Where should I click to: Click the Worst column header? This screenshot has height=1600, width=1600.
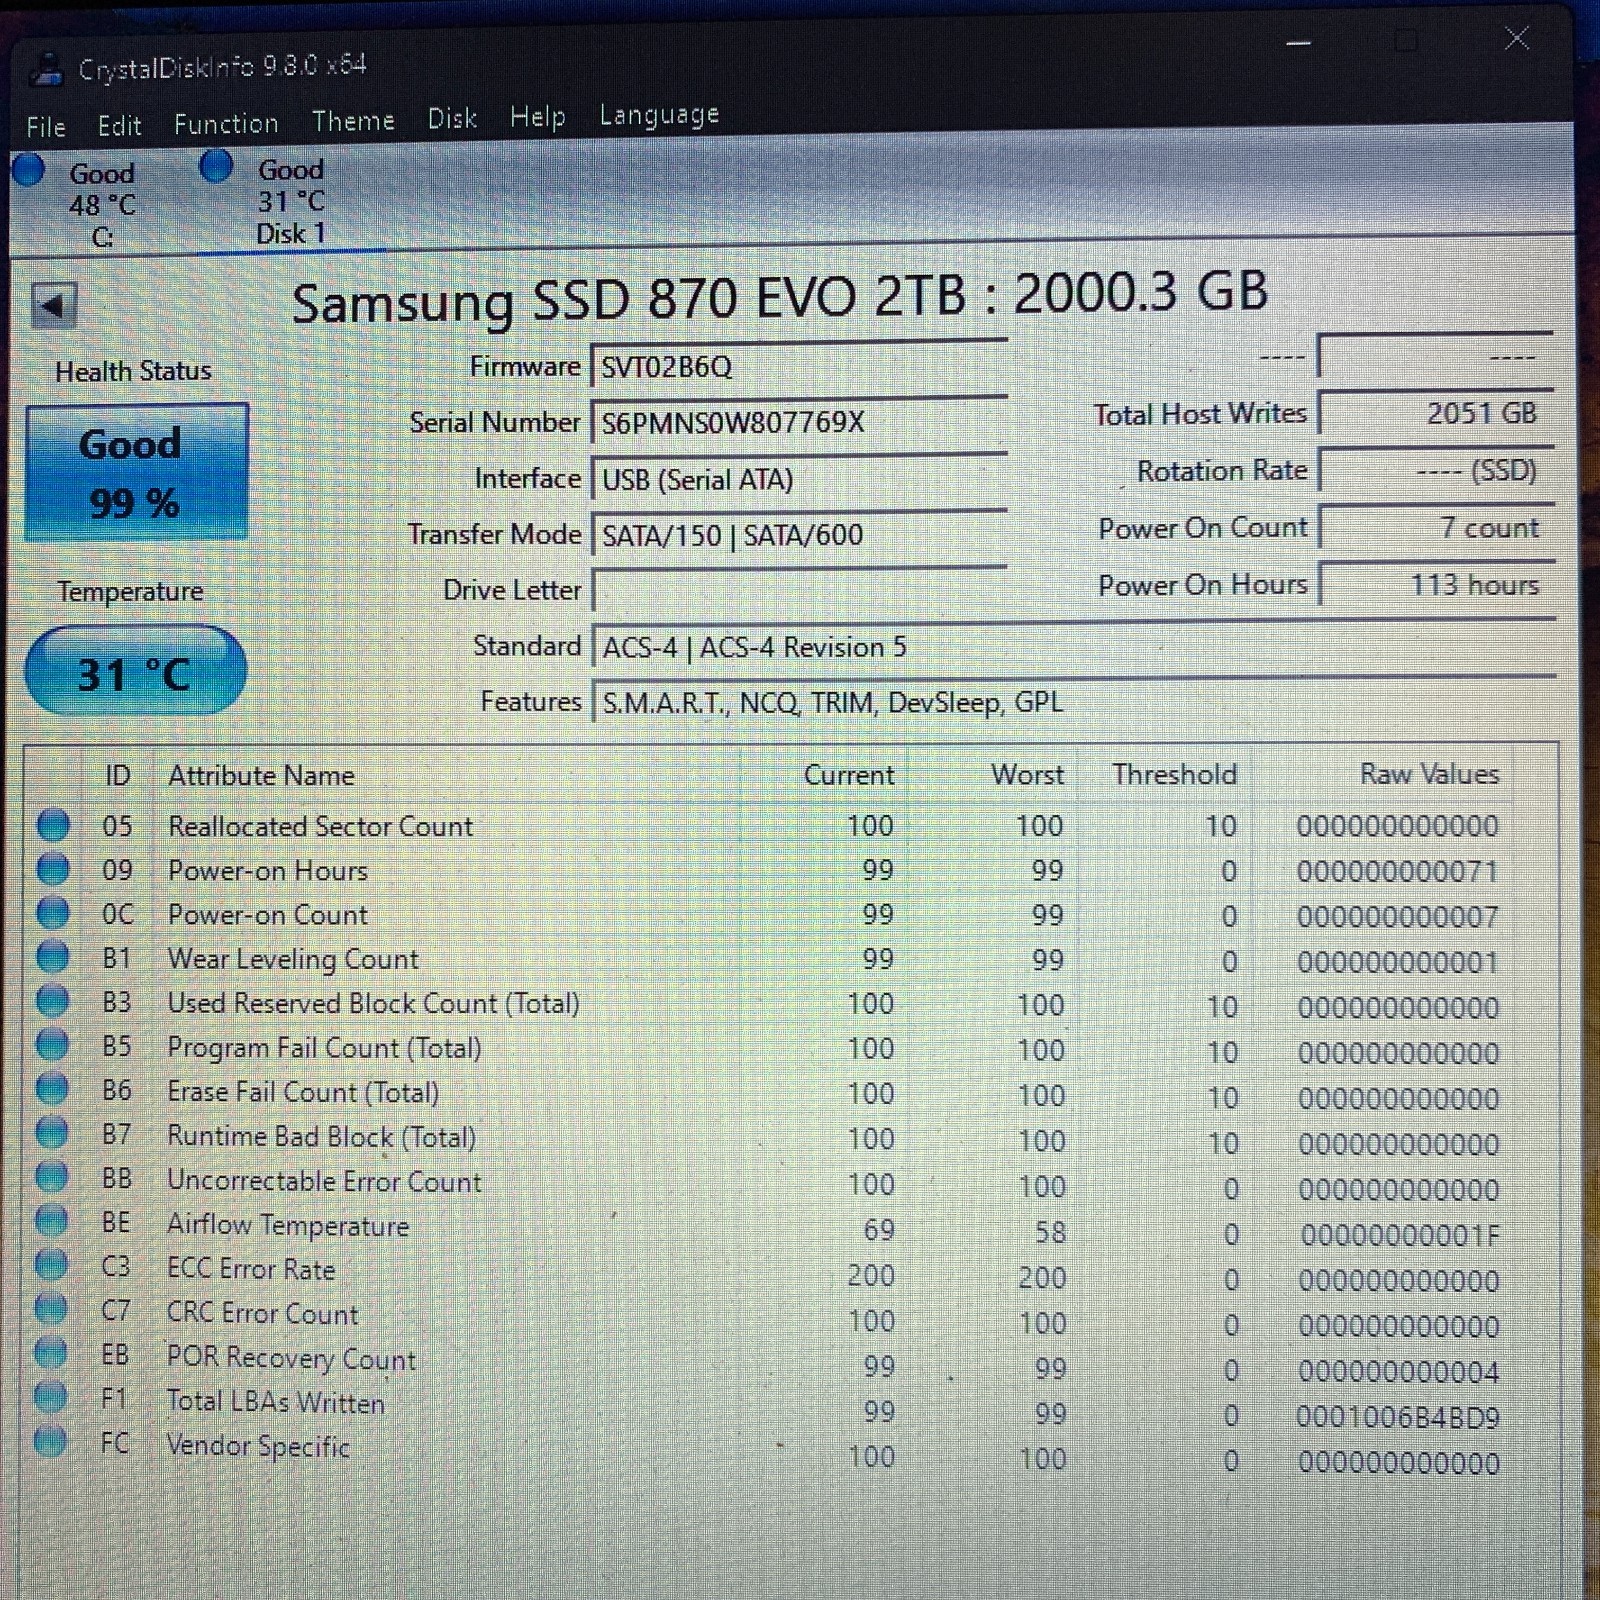click(1027, 774)
